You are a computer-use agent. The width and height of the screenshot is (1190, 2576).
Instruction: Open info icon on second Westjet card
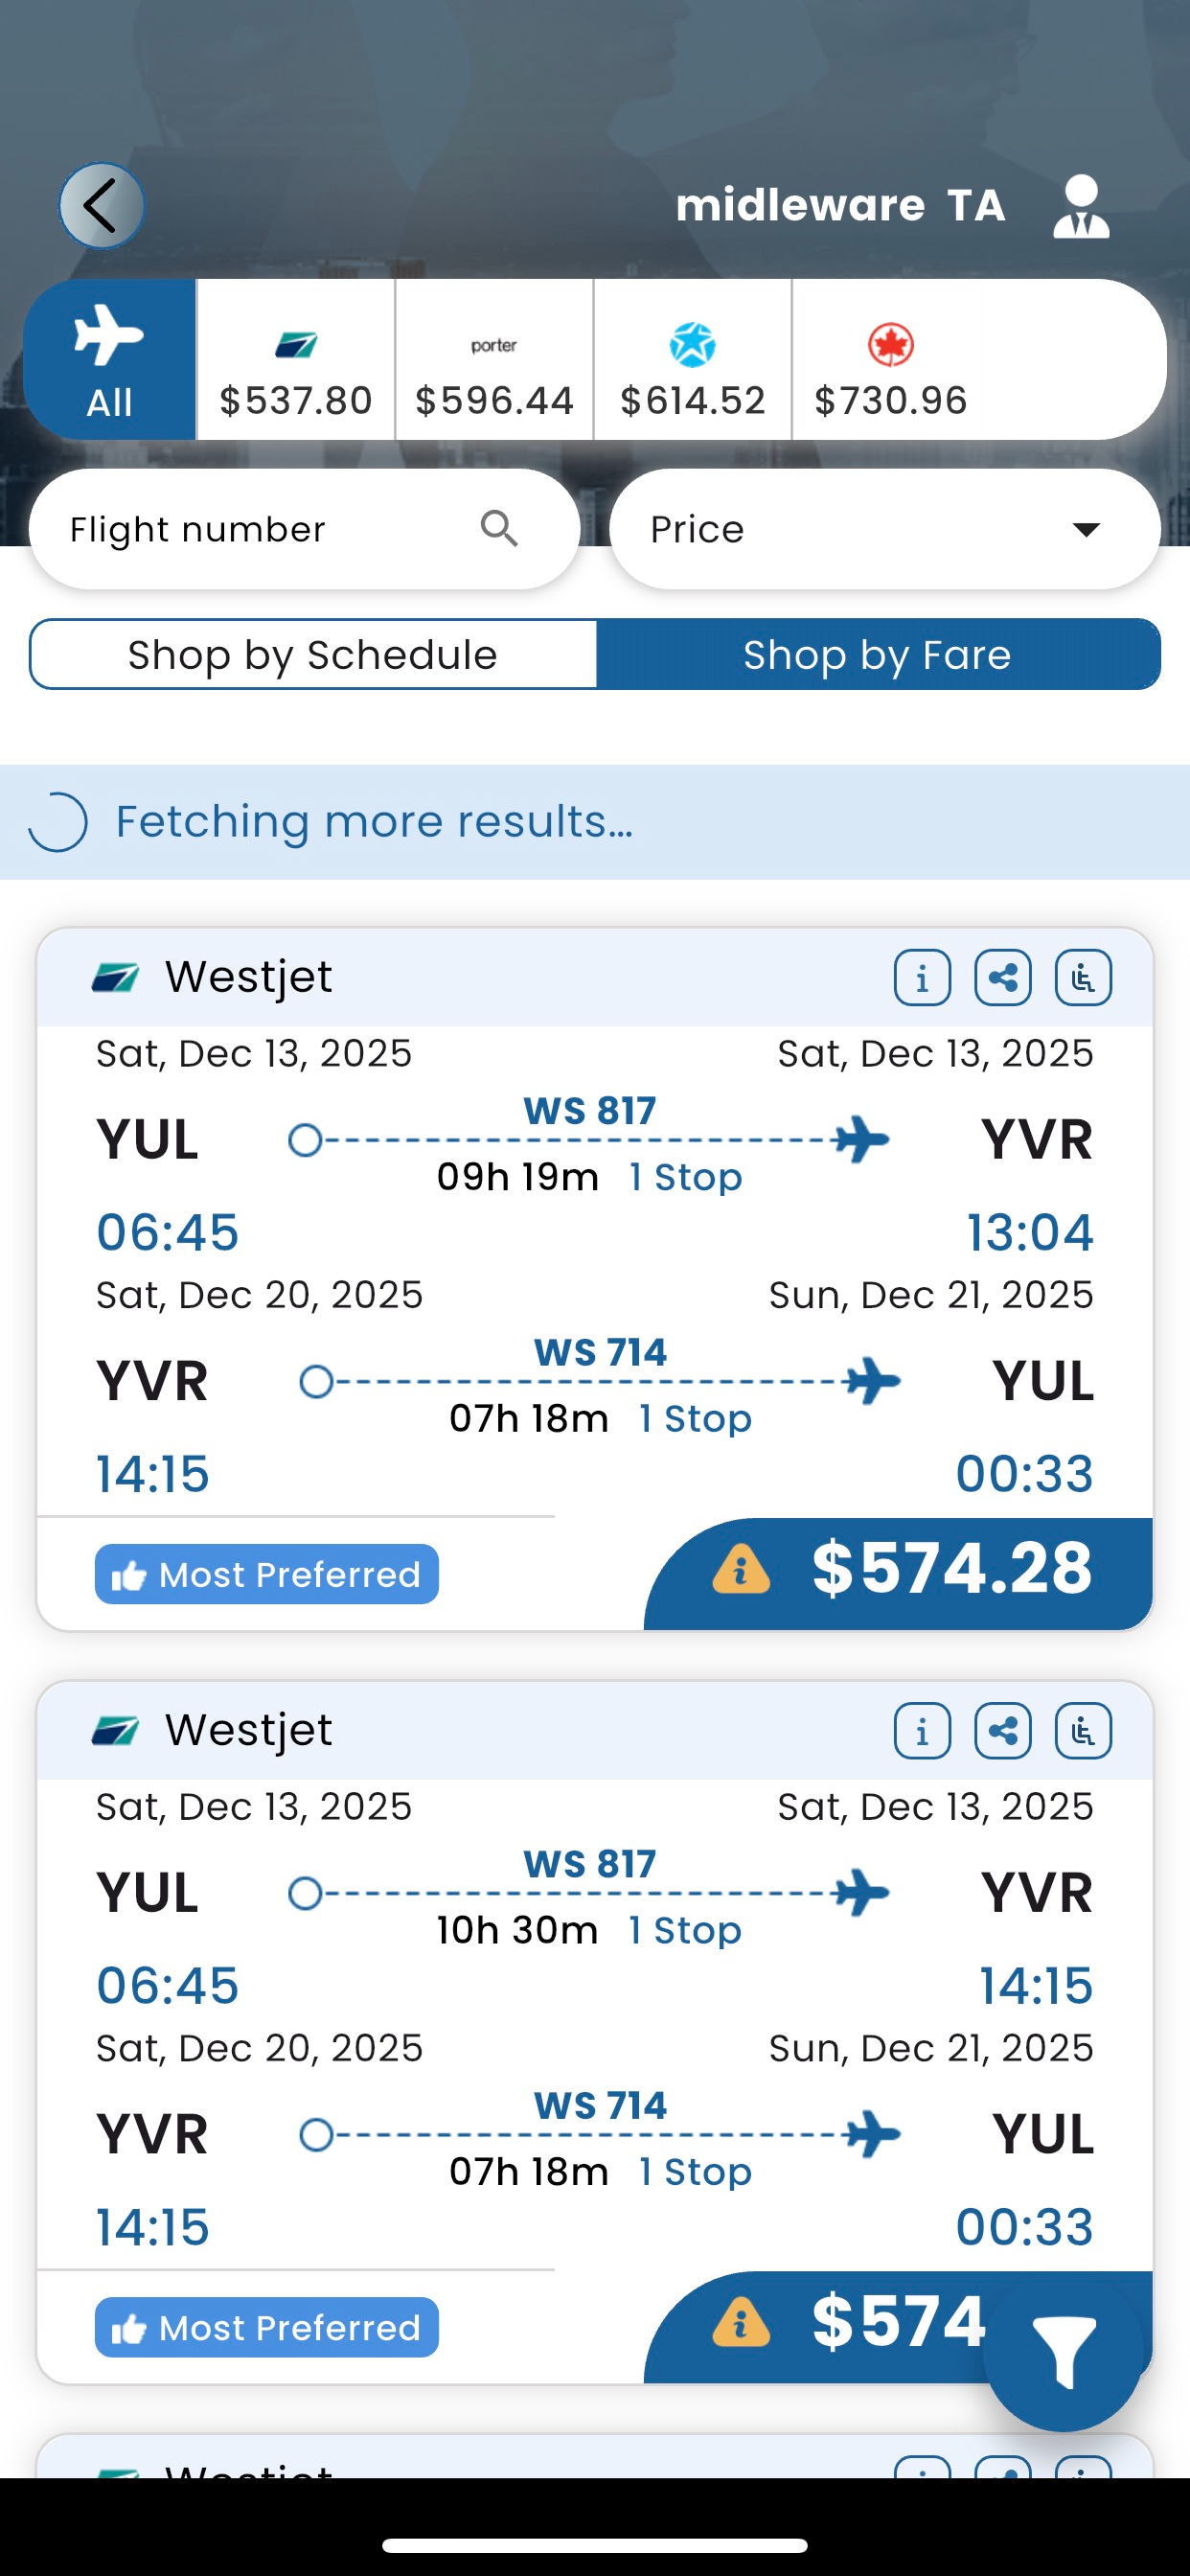coord(922,1730)
